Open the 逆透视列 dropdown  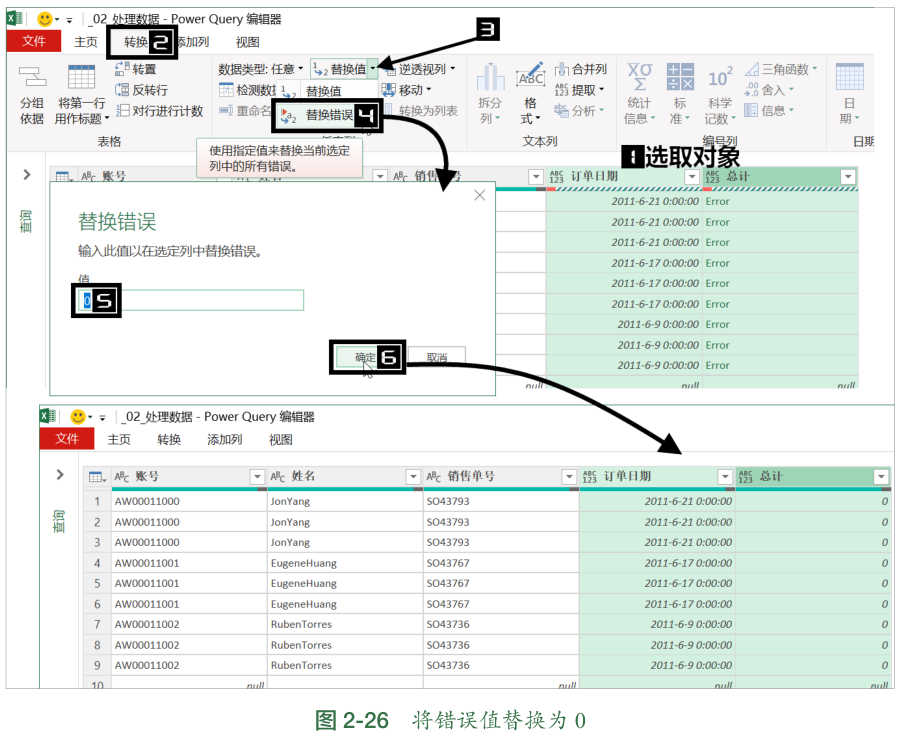pos(421,69)
